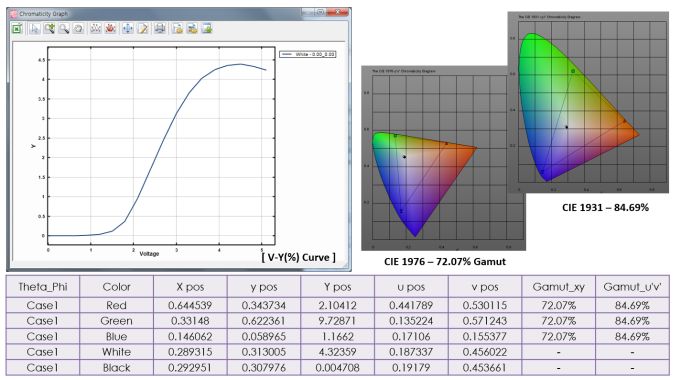Click the value 0.058965 in the Blue row
Image resolution: width=693 pixels, height=380 pixels.
[264, 337]
